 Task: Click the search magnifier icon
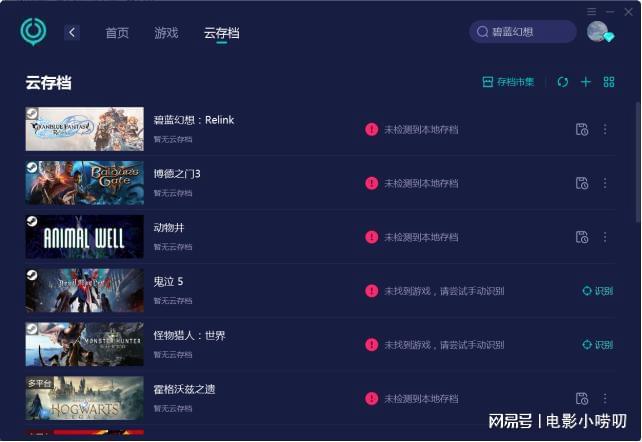coord(482,32)
